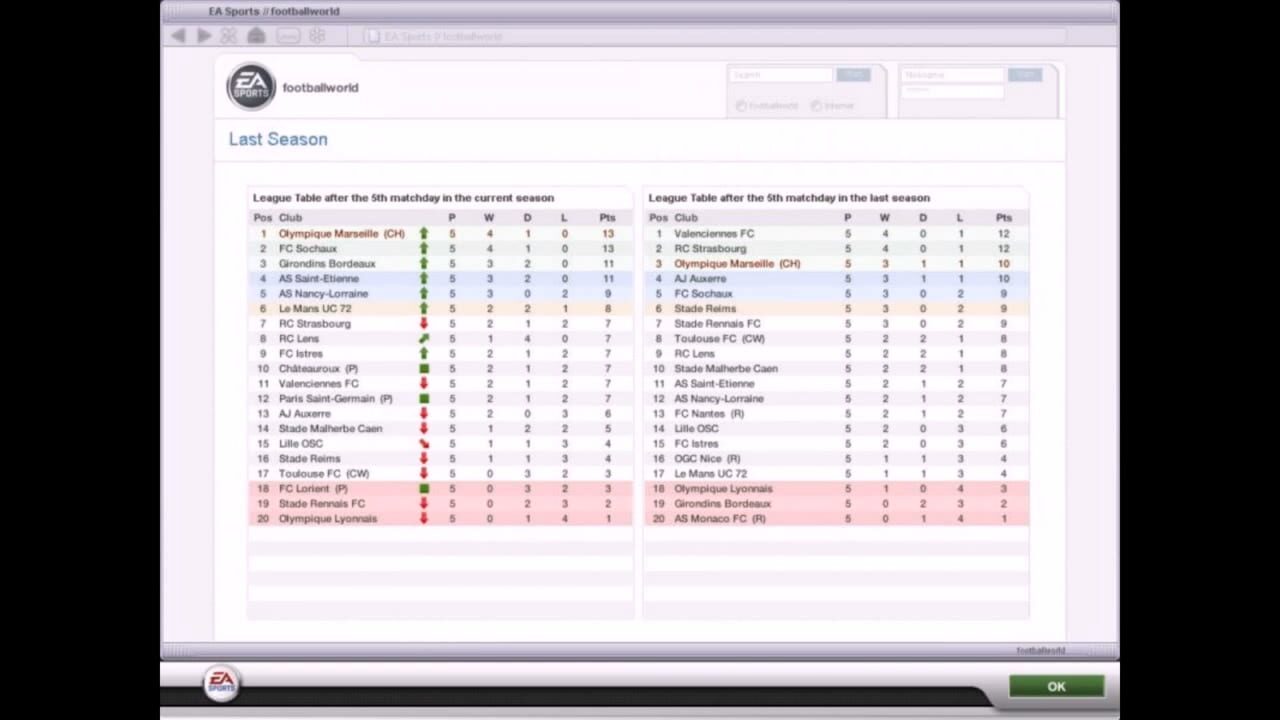Click the diagonal arrow beside RC Lens
Screen dimensions: 1280x720
[x=423, y=339]
